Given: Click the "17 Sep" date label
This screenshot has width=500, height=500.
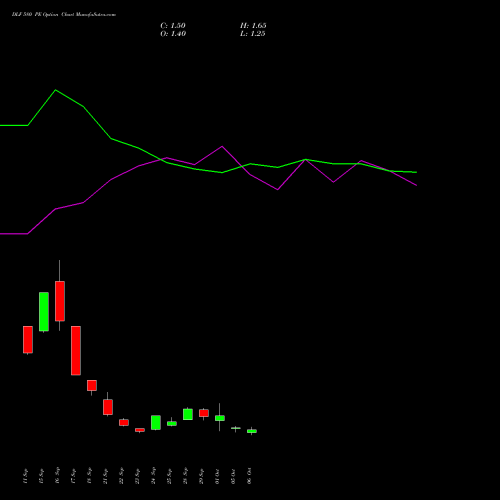Looking at the screenshot, I should 73,475.
